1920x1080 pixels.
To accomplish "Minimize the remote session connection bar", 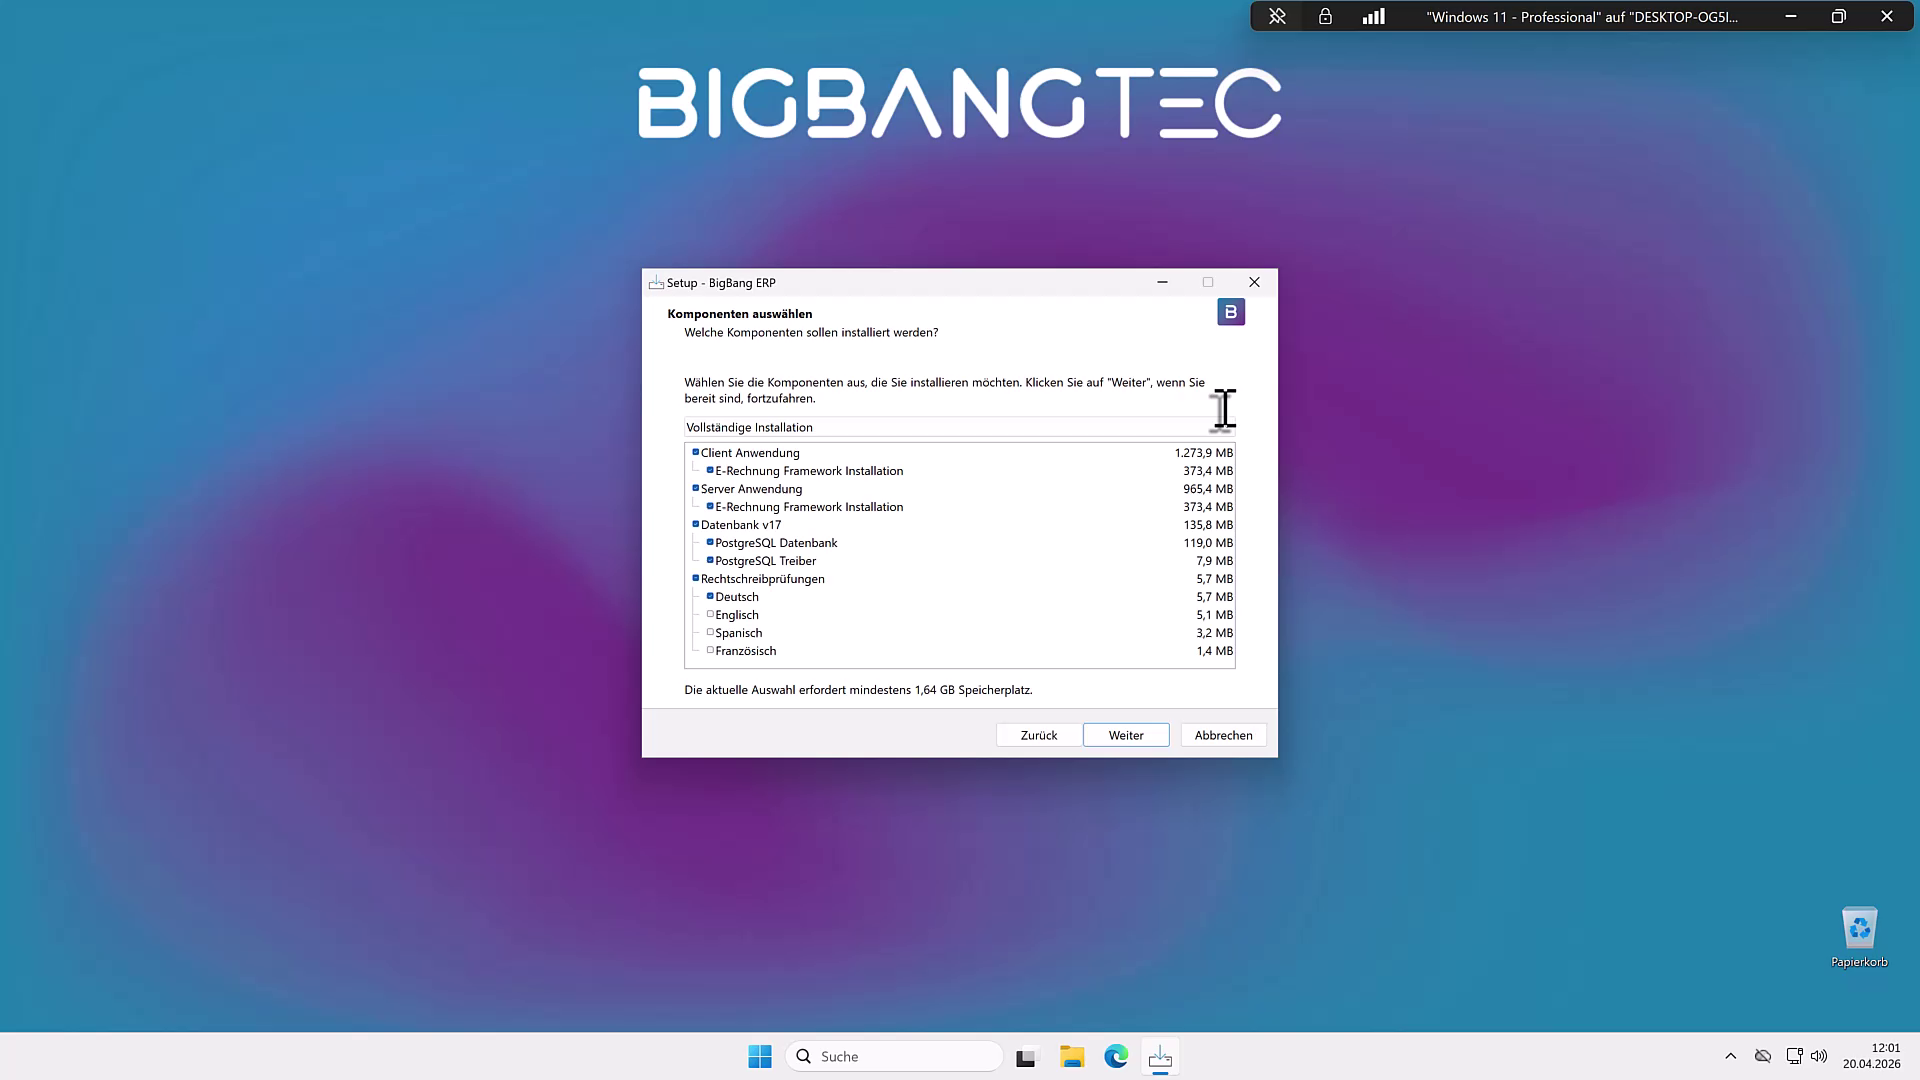I will coord(1791,16).
